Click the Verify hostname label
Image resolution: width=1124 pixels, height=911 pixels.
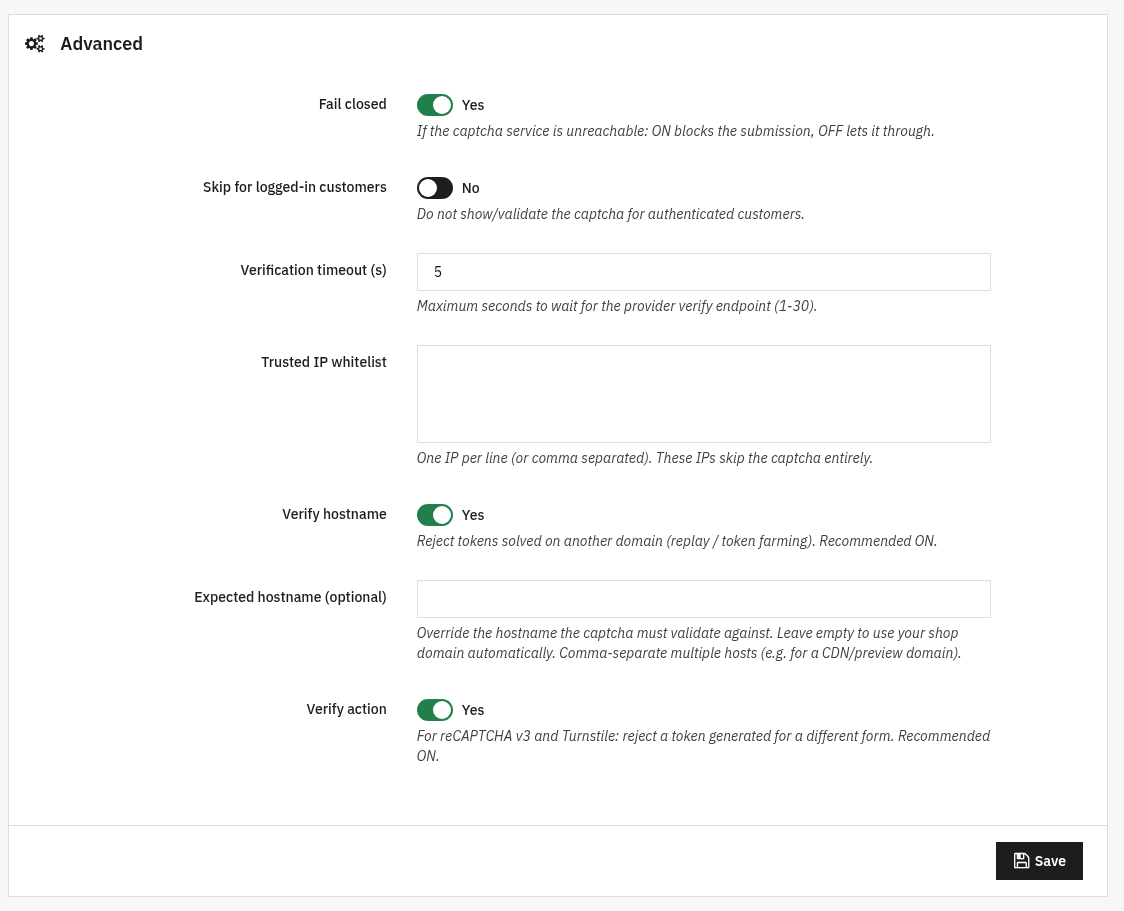point(335,514)
